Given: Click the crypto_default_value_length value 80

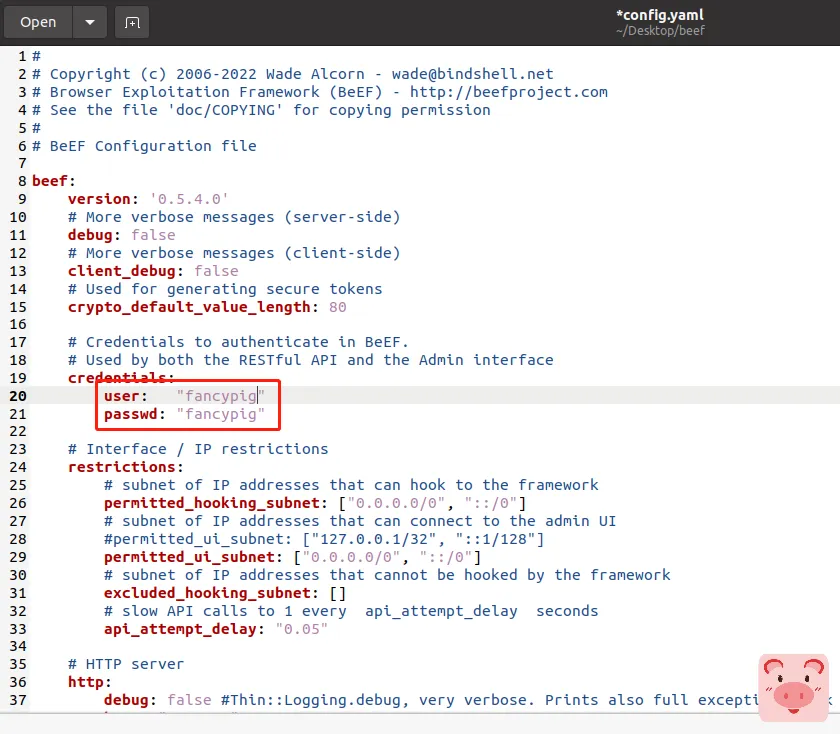Looking at the screenshot, I should (x=338, y=307).
